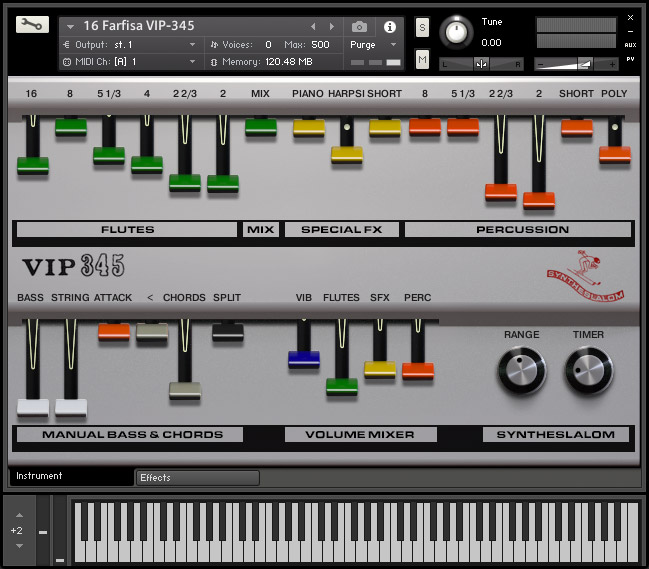Screen dimensions: 649x569
Task: Click the Flutes 16 green drawbar
Action: (33, 166)
